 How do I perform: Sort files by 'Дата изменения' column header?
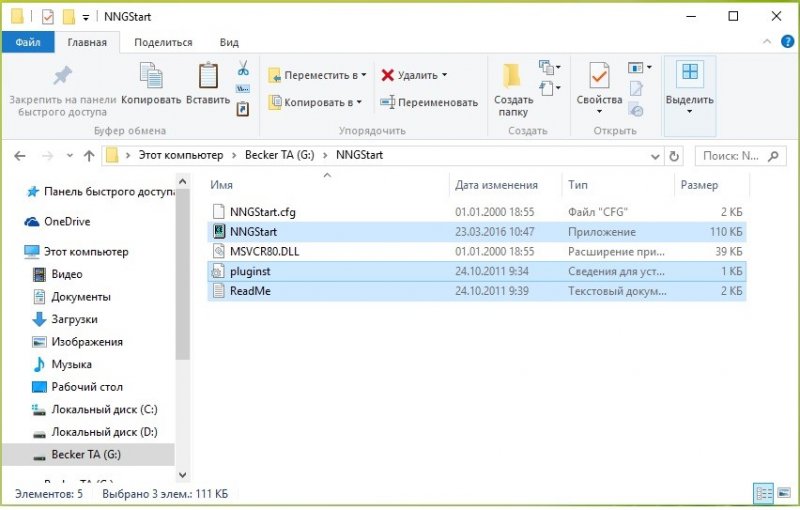pyautogui.click(x=496, y=185)
